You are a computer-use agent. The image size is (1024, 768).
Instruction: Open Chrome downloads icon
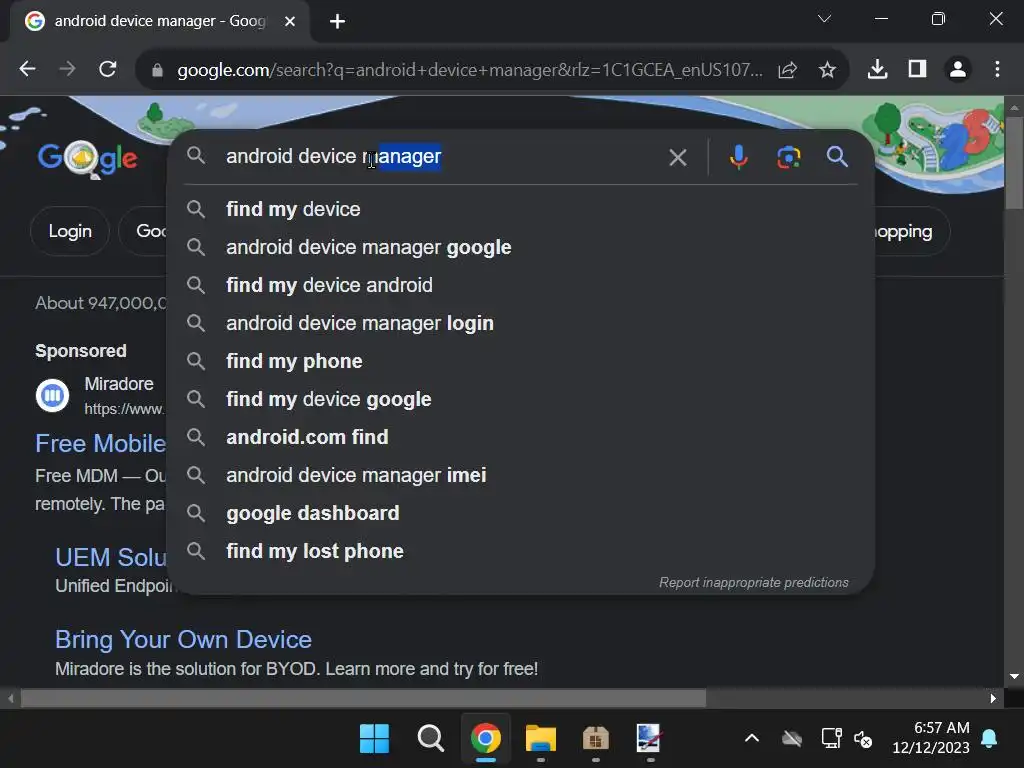point(877,69)
